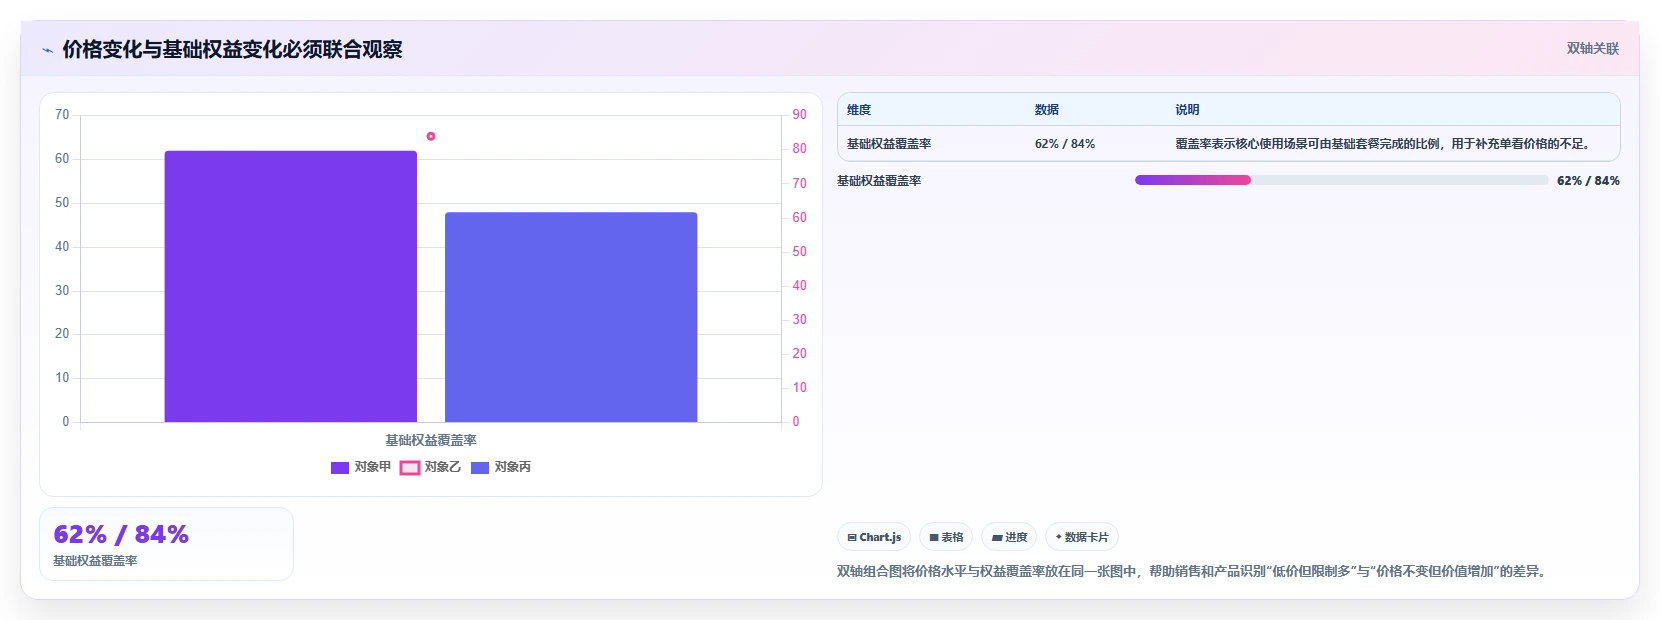
Task: Click the 进度 tag icon
Action: [x=996, y=538]
